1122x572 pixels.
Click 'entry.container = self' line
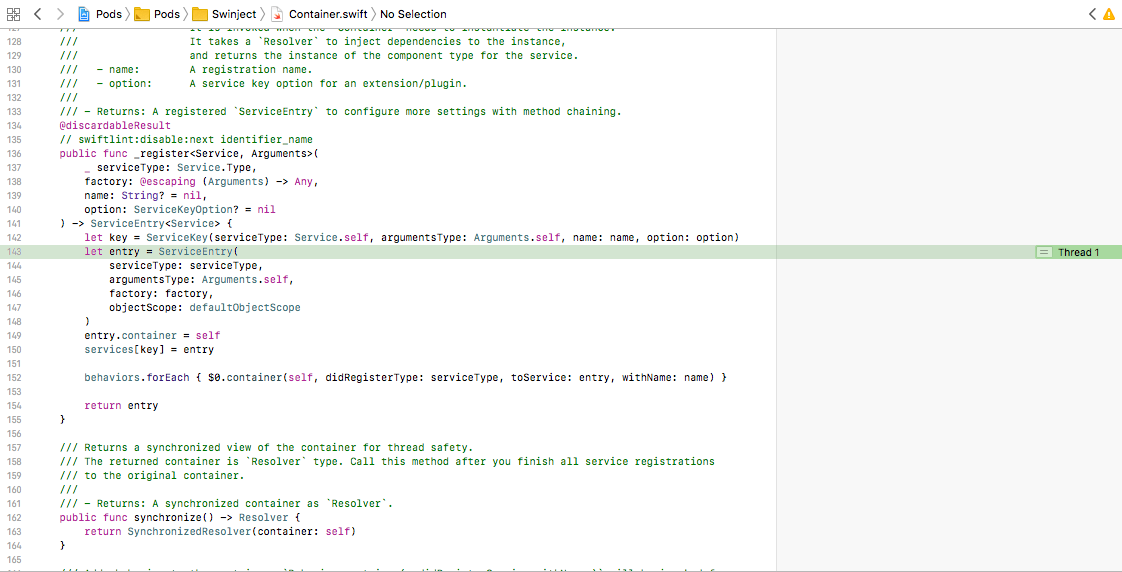[152, 336]
